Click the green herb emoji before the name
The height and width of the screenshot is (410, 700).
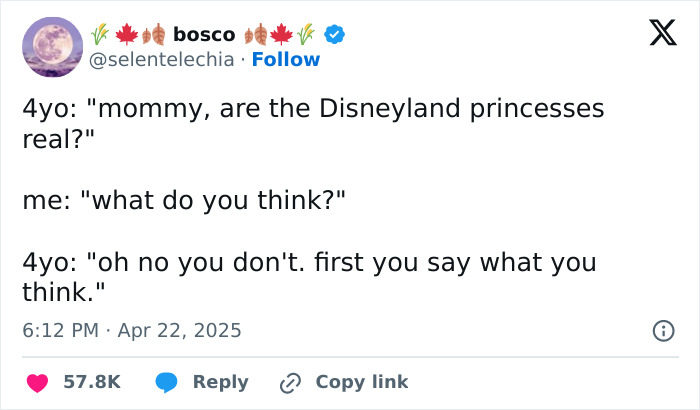[100, 34]
